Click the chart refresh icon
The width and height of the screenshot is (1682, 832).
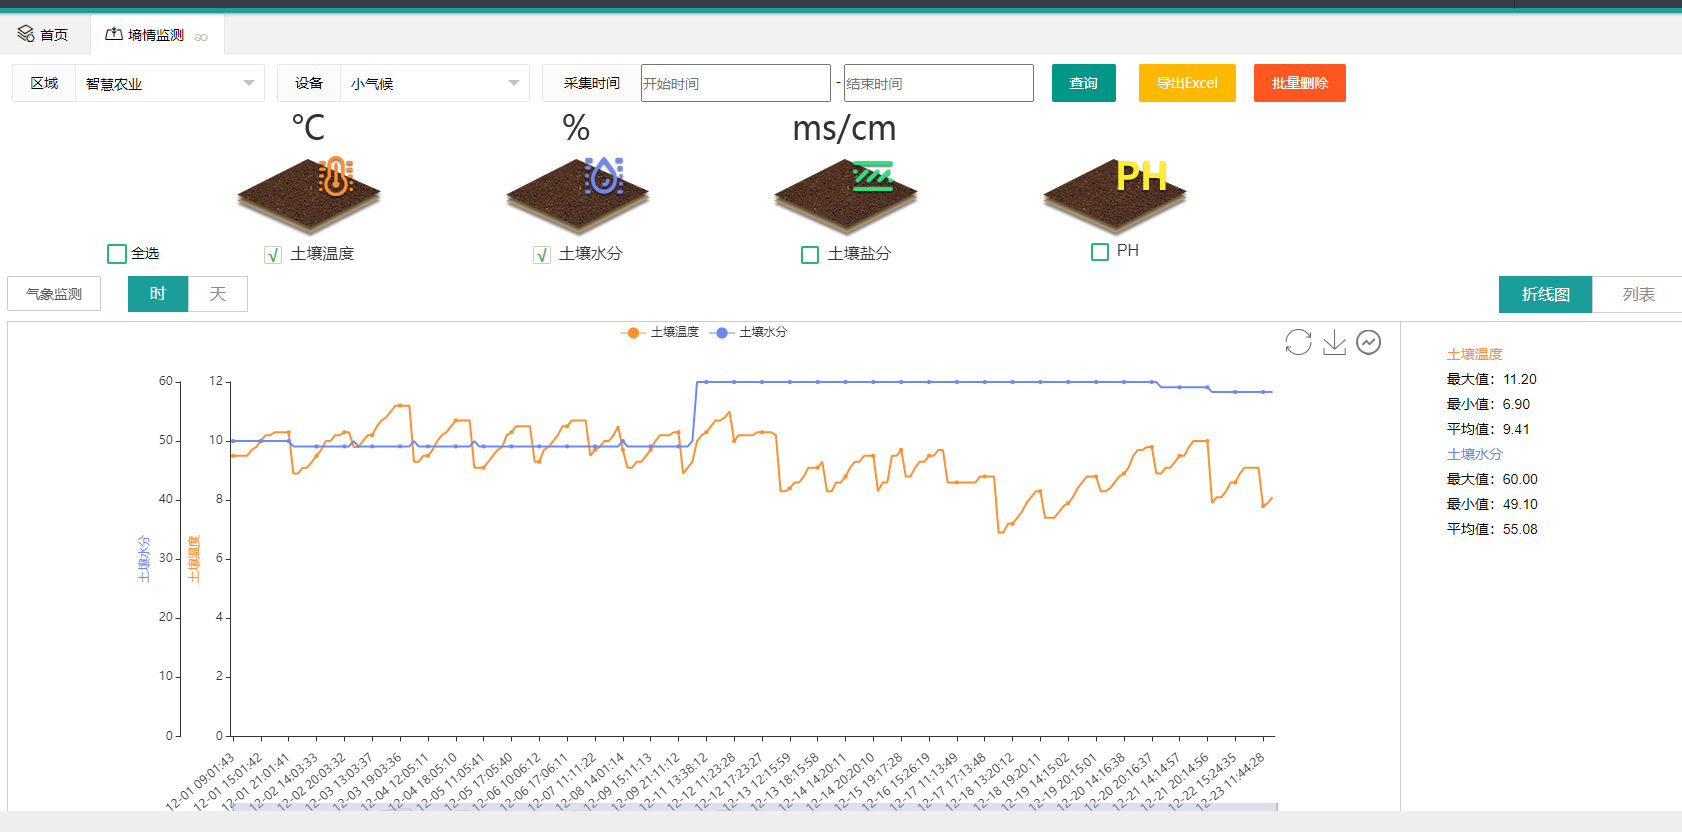[1298, 342]
